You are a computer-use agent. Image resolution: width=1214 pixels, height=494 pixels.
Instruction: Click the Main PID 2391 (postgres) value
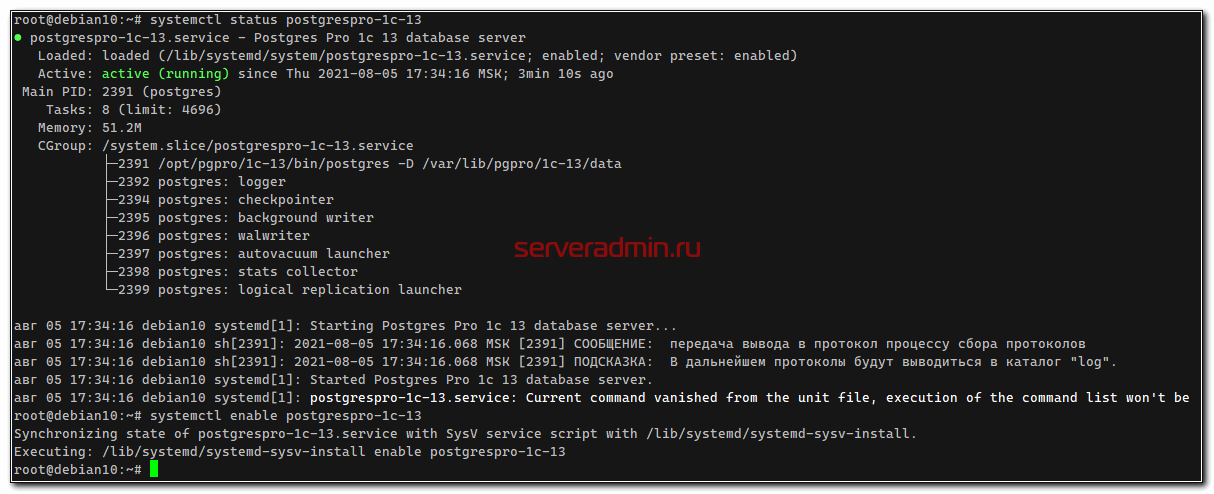162,92
